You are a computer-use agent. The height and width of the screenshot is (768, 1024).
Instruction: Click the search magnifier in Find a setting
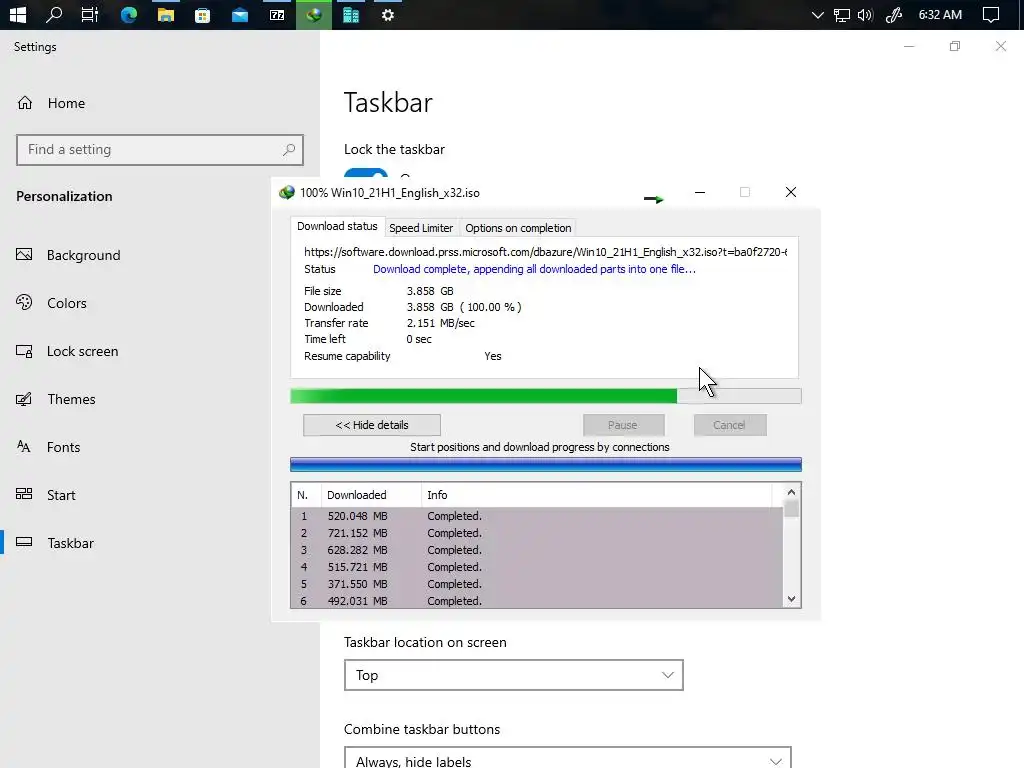289,150
